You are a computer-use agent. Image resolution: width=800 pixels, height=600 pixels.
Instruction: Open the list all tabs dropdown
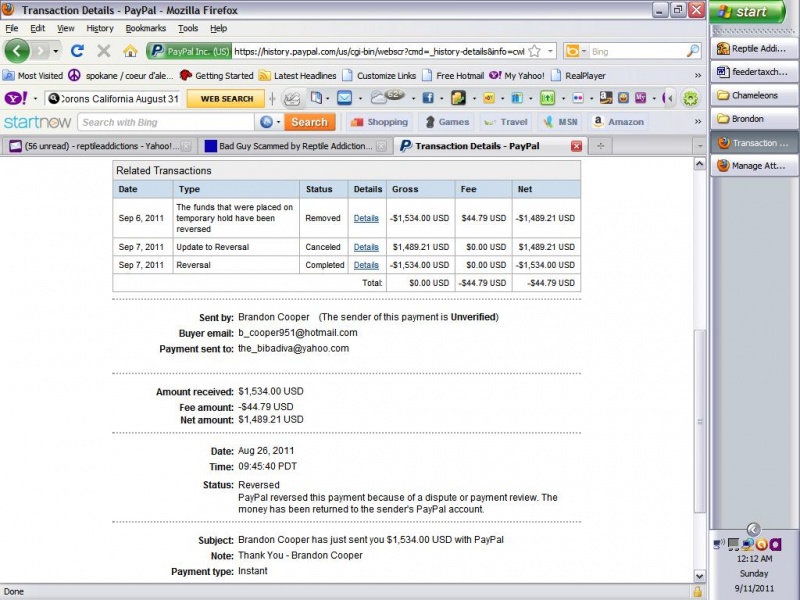pyautogui.click(x=699, y=146)
